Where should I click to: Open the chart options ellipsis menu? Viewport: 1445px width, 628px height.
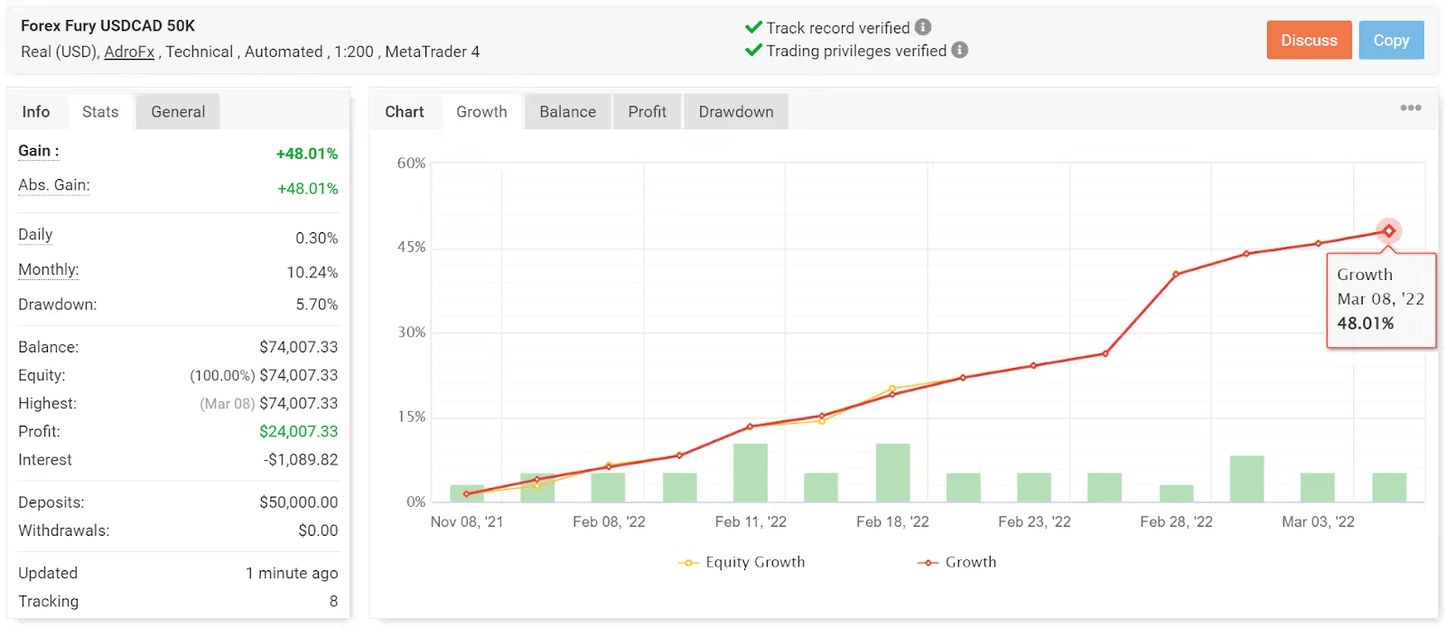[1410, 107]
